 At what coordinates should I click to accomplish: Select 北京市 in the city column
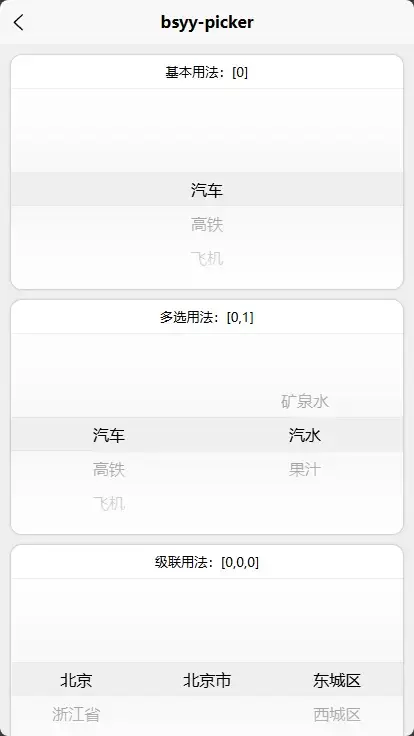point(207,680)
